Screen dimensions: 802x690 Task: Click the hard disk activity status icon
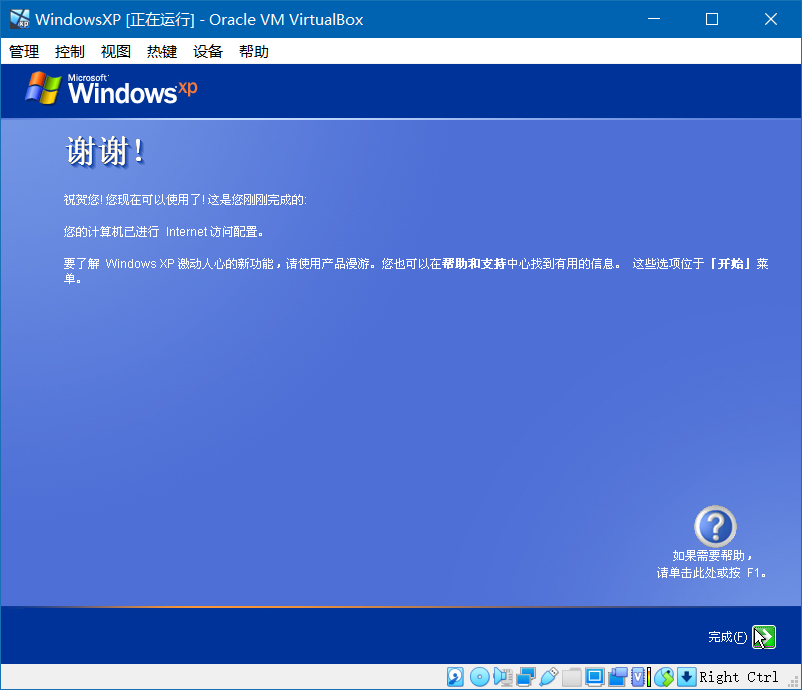tap(455, 677)
